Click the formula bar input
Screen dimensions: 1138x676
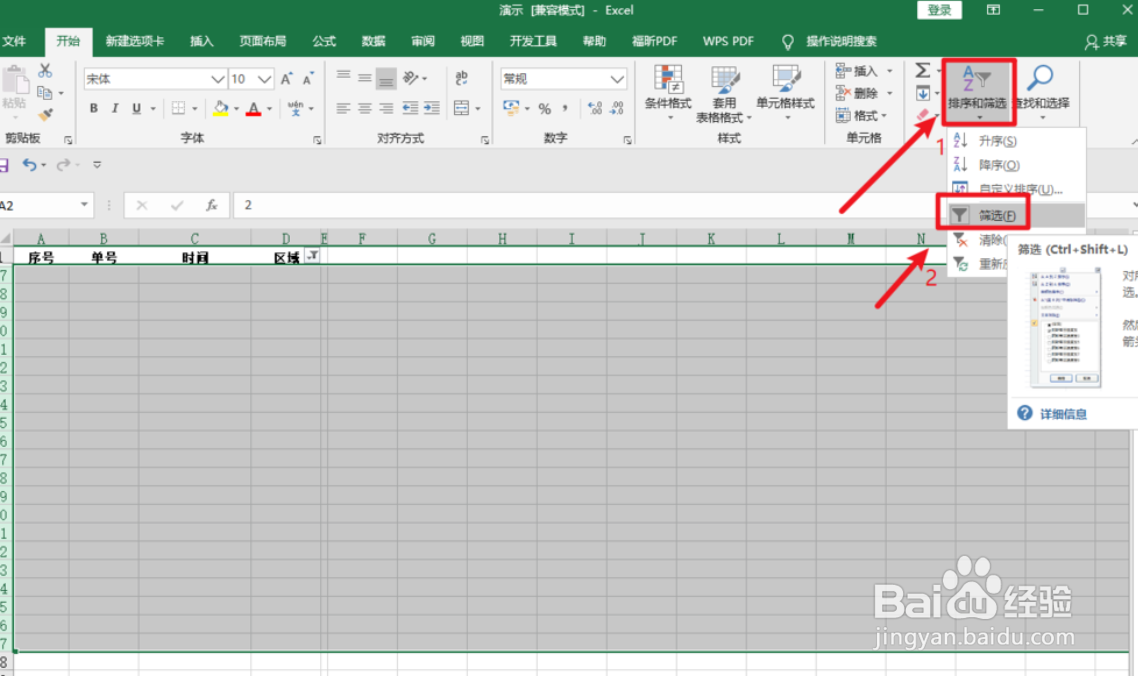682,205
